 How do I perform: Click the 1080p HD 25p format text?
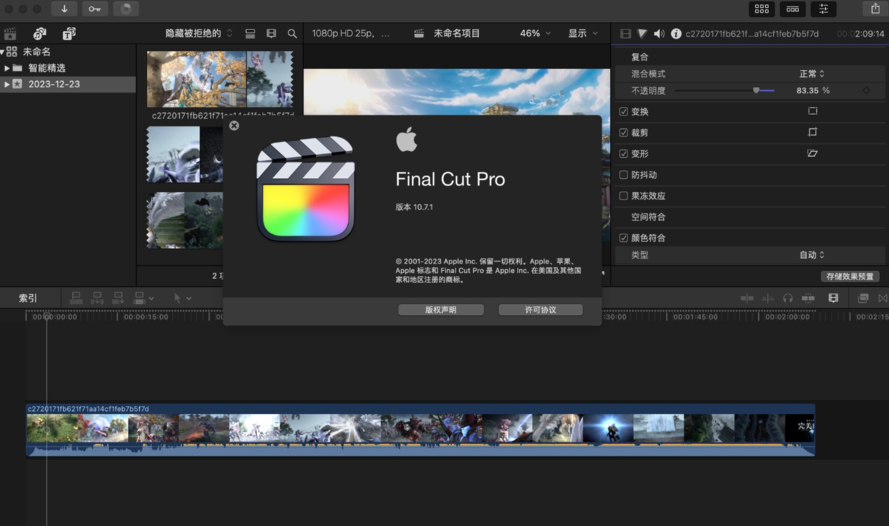350,33
